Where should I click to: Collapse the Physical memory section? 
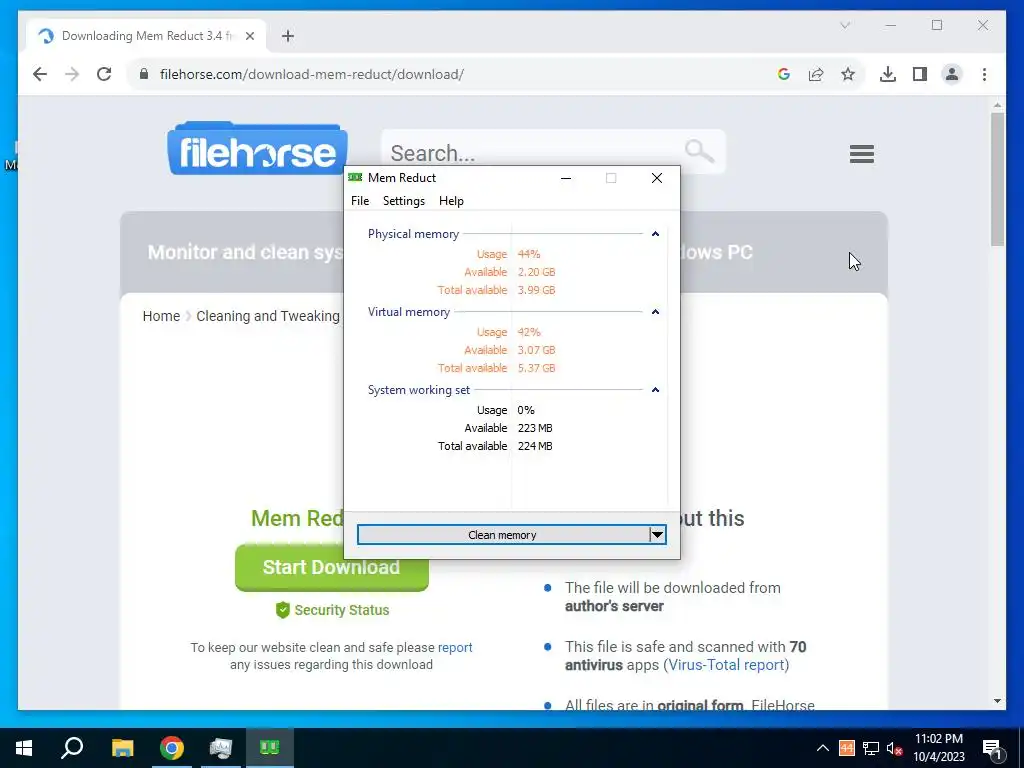click(x=655, y=234)
